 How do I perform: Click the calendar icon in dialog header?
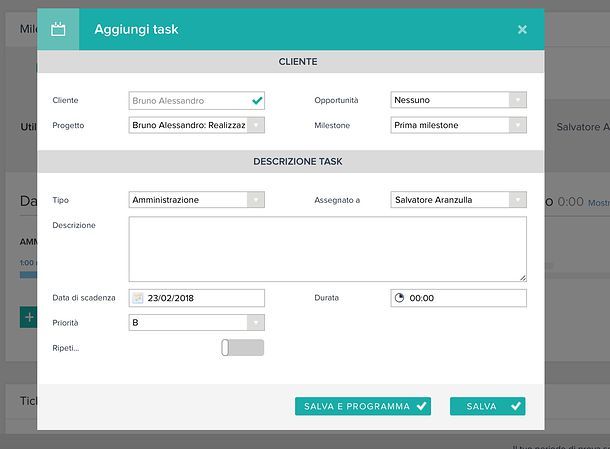pyautogui.click(x=58, y=29)
